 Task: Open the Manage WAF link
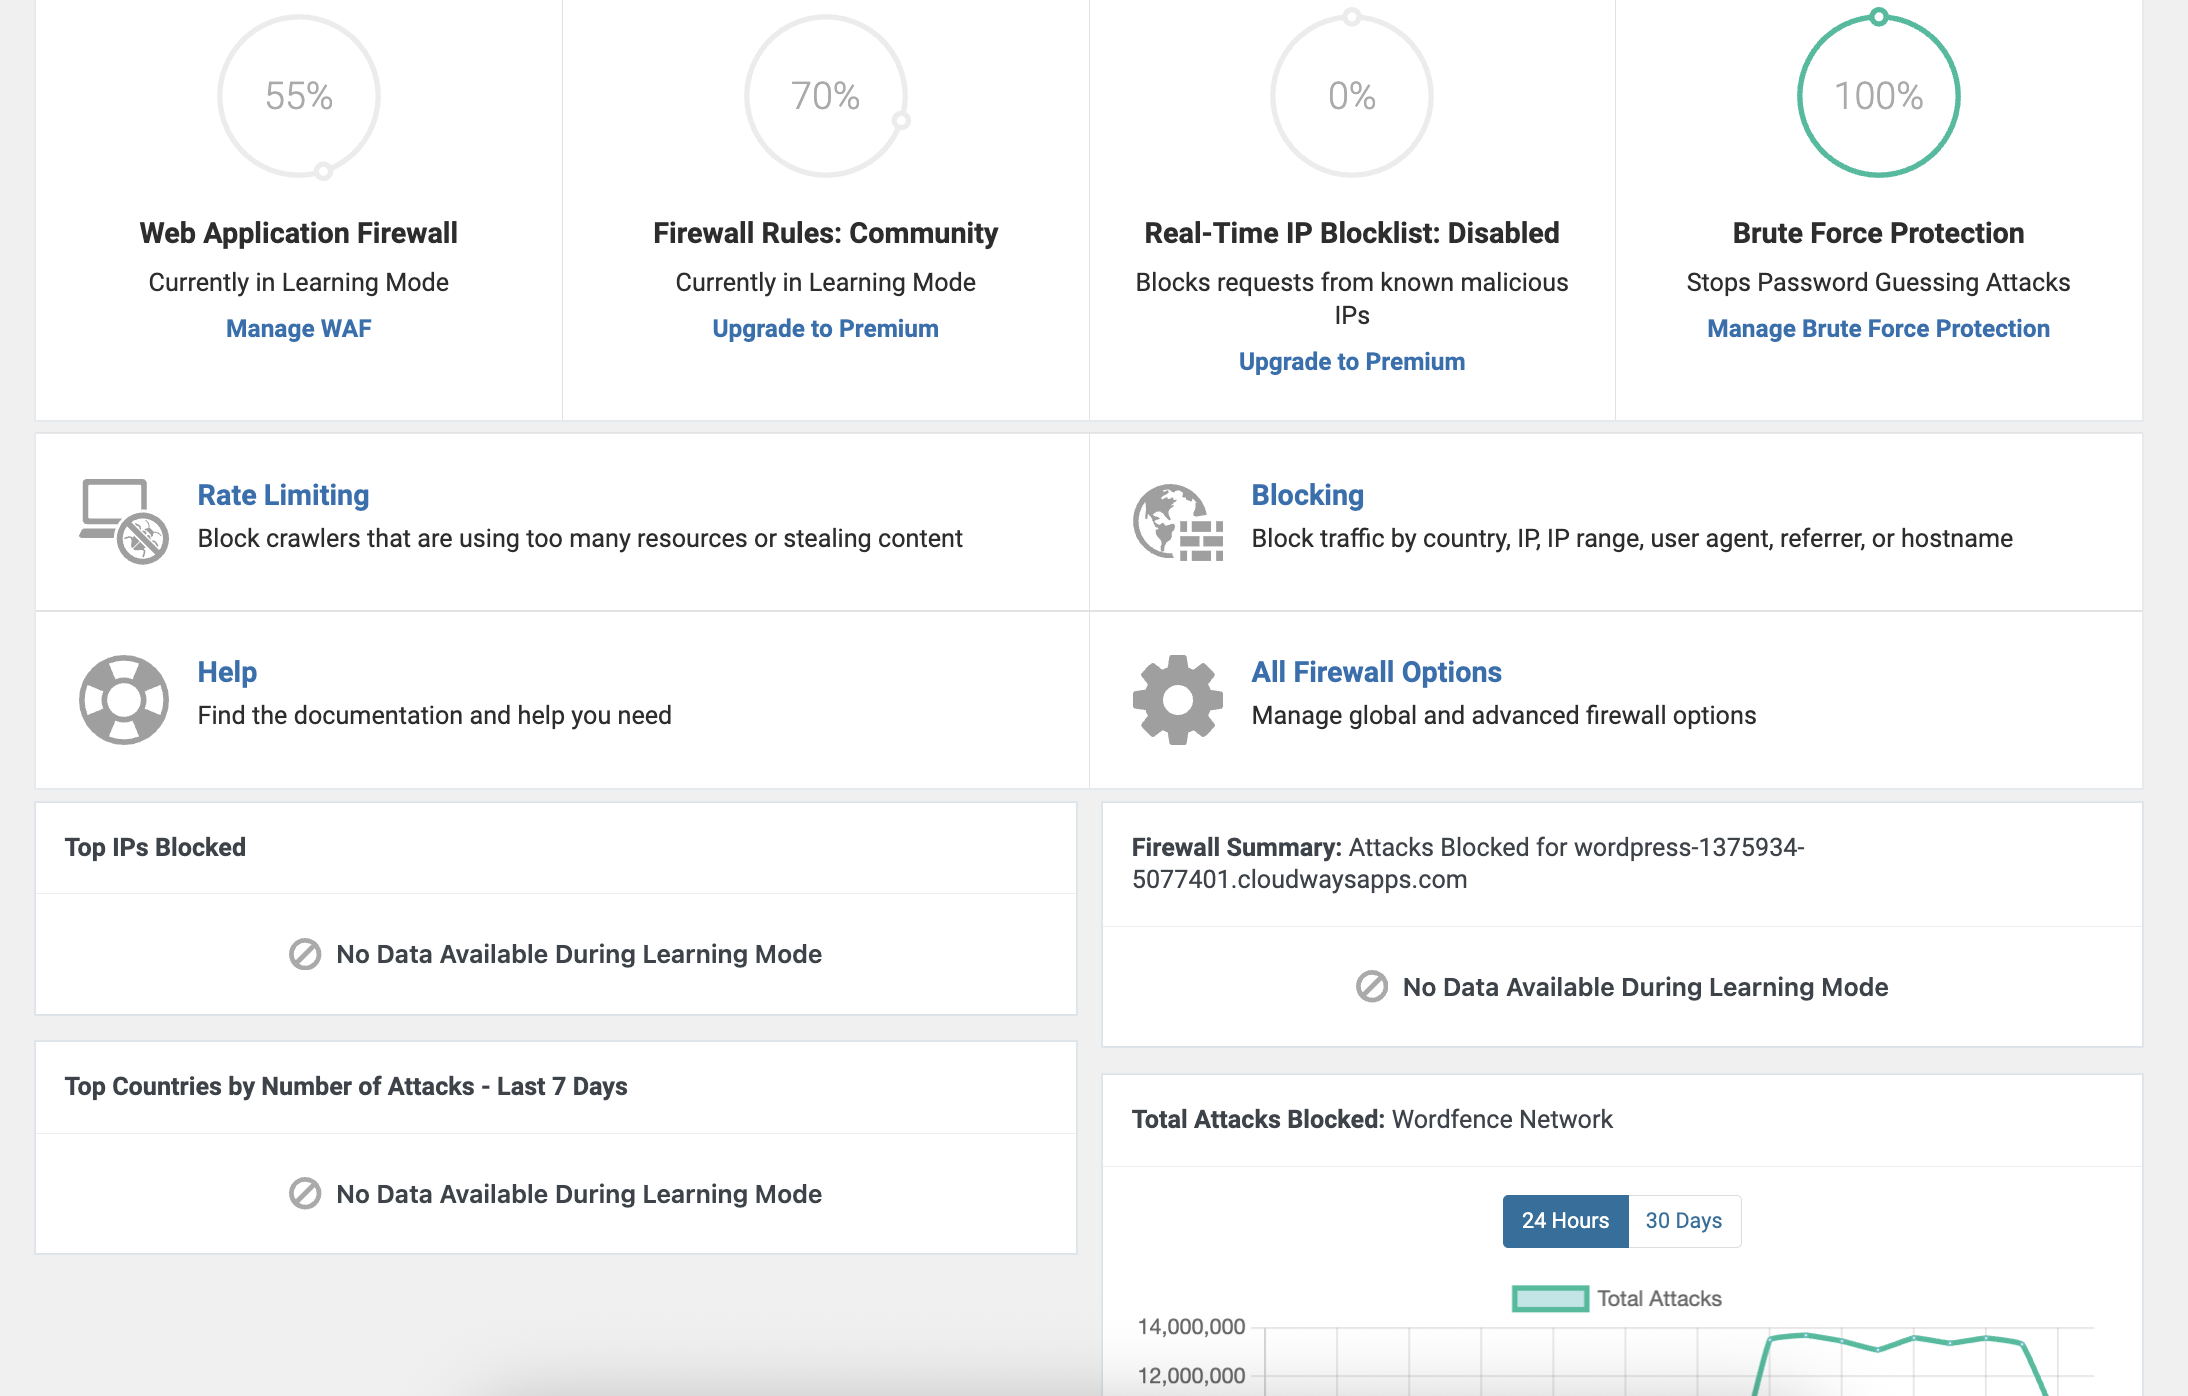coord(298,329)
